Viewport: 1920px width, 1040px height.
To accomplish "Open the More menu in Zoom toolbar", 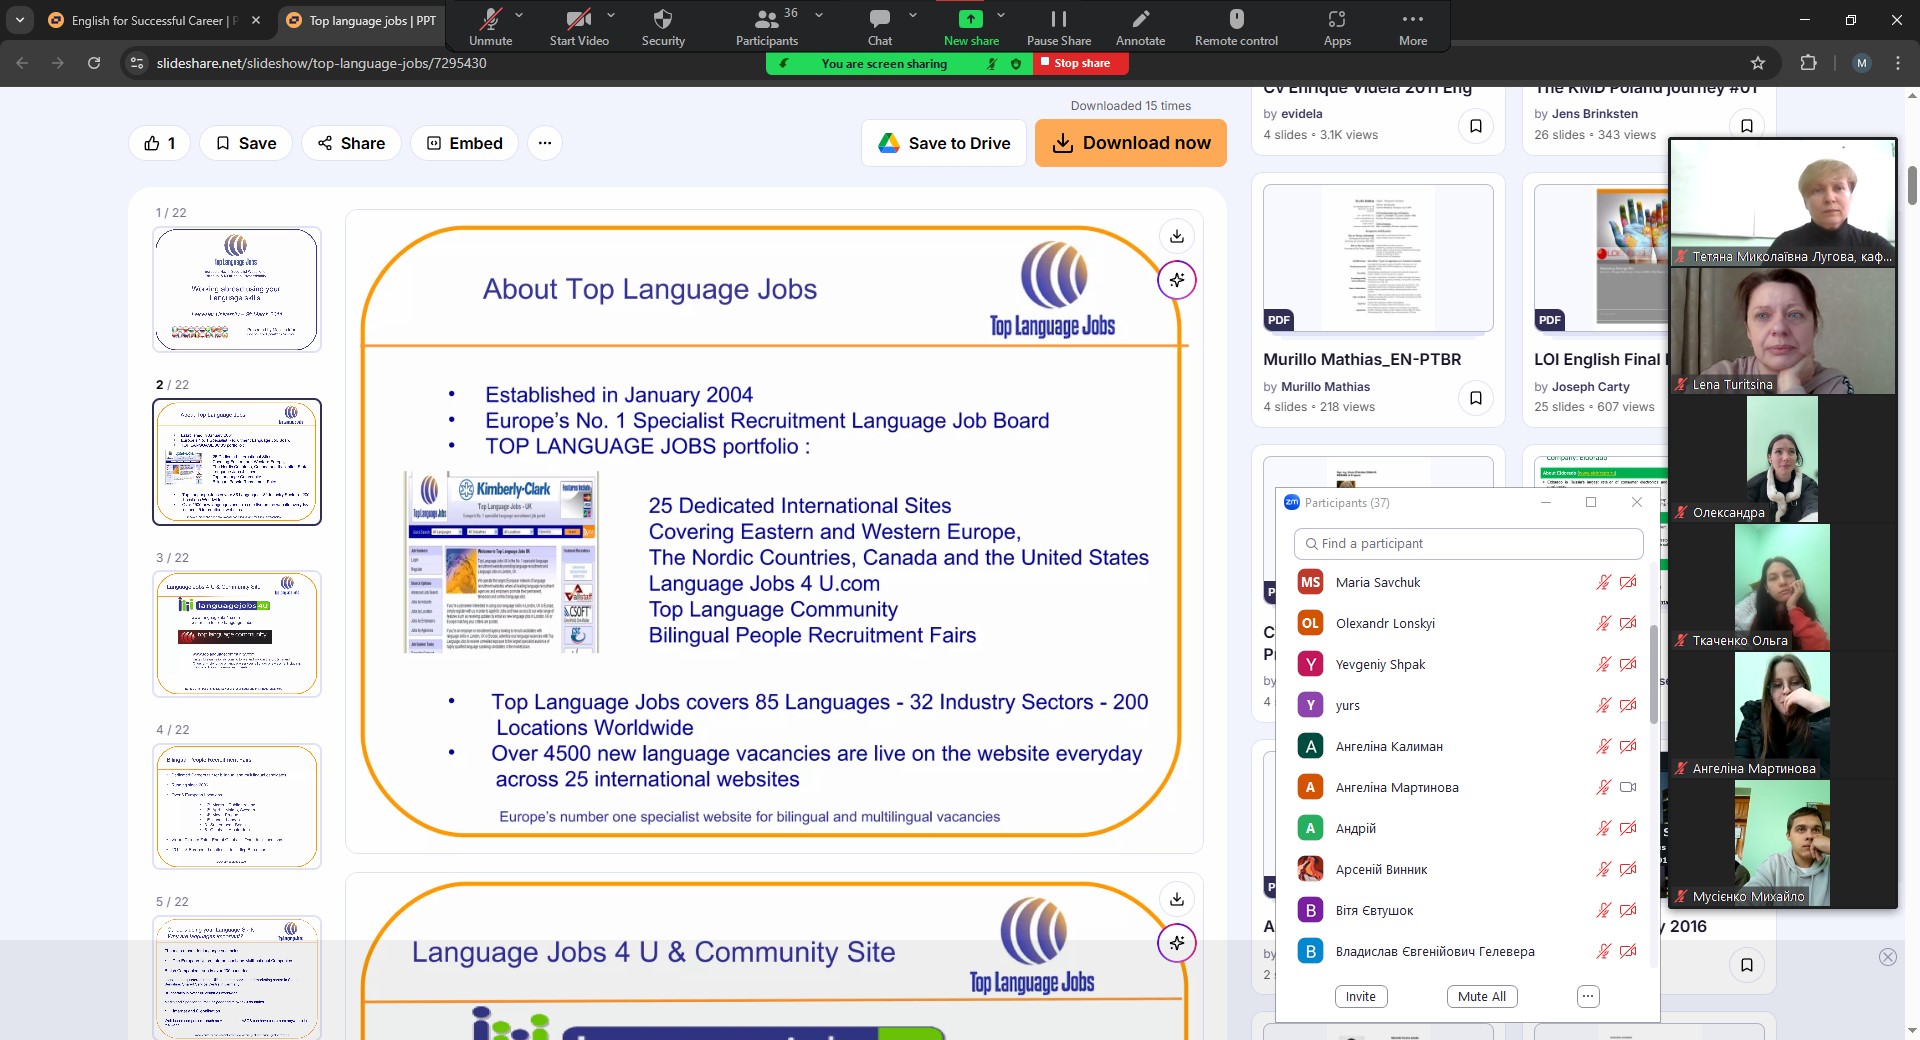I will click(x=1412, y=27).
